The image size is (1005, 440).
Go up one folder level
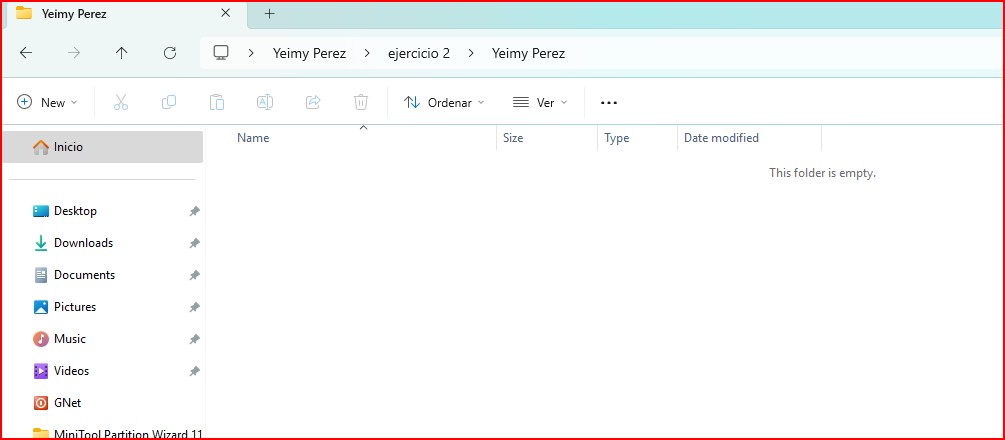click(x=122, y=53)
